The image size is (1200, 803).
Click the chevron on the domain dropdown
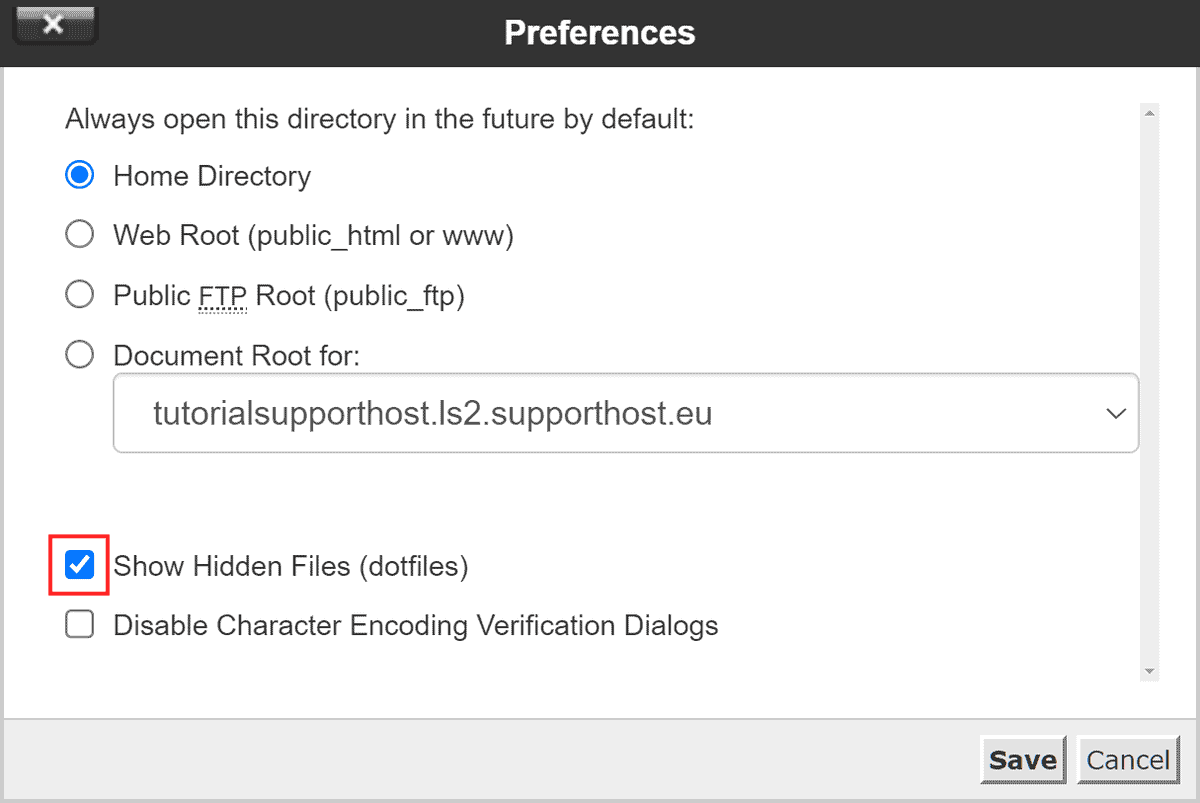pyautogui.click(x=1117, y=412)
